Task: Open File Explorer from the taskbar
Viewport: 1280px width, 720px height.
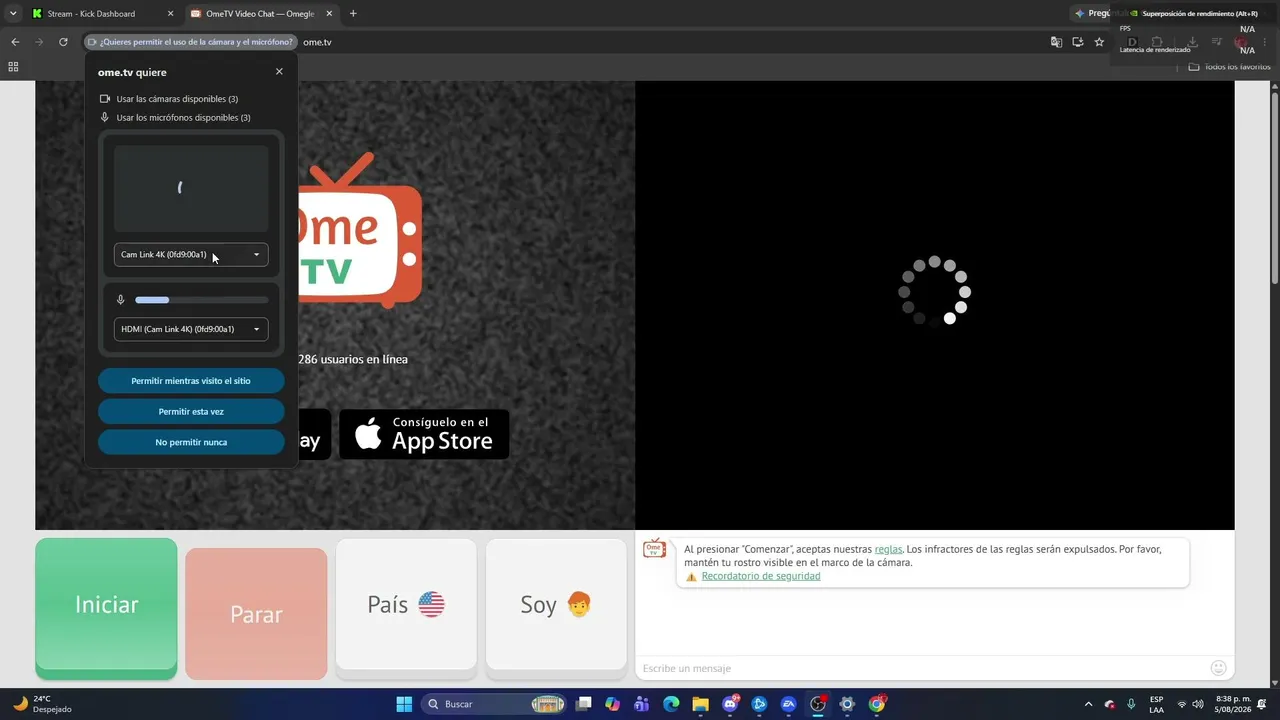Action: pyautogui.click(x=701, y=704)
